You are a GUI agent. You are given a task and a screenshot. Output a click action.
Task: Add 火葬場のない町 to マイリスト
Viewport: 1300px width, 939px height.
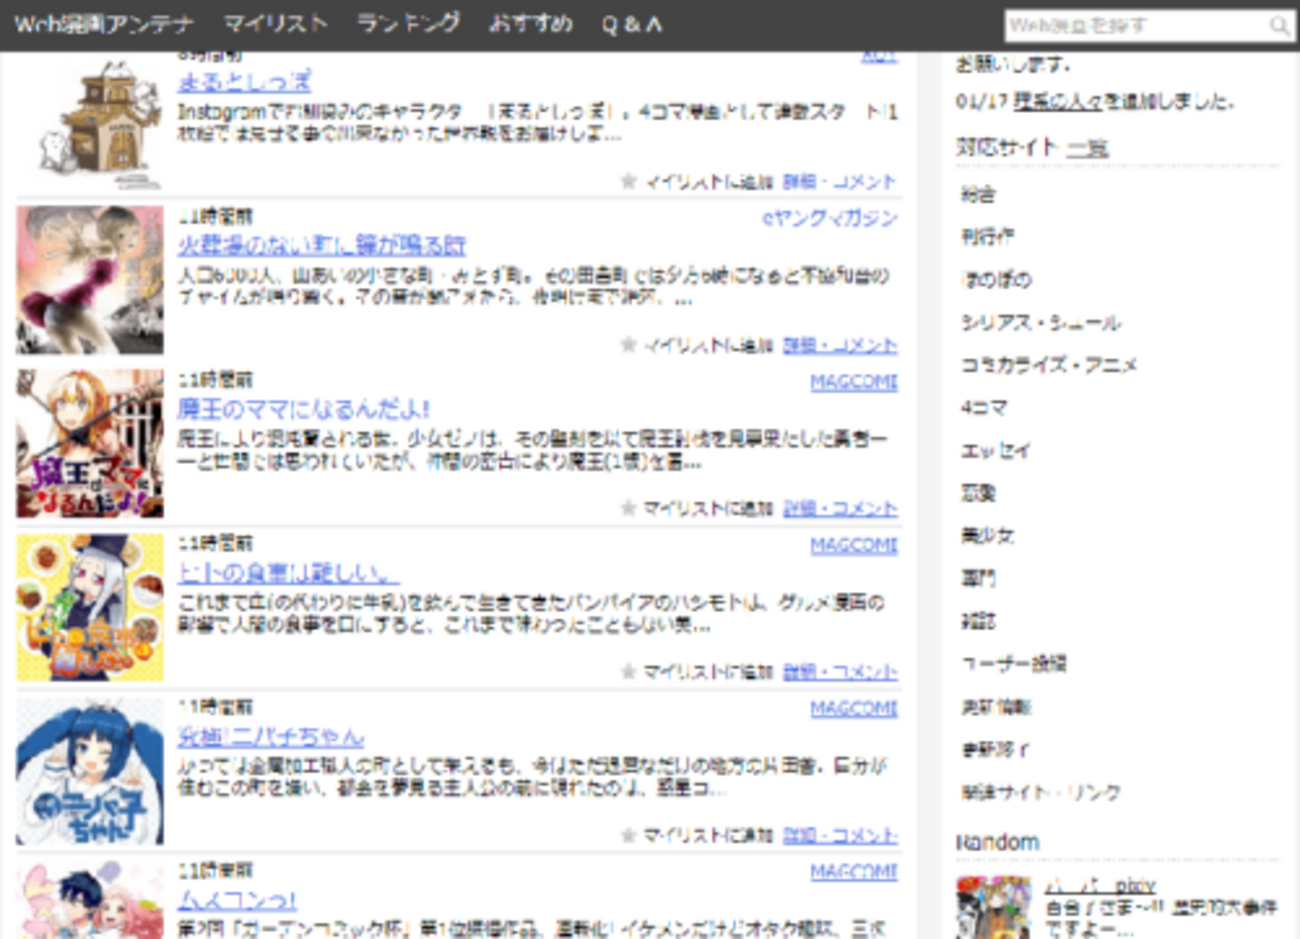click(708, 345)
